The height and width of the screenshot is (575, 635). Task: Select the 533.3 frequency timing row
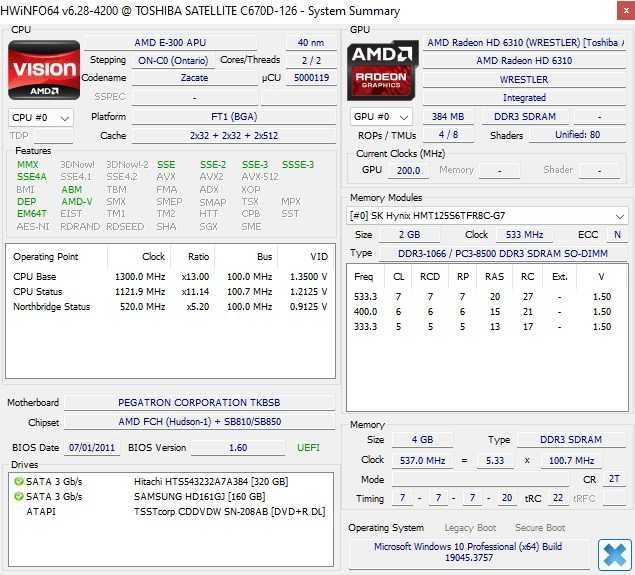click(485, 297)
